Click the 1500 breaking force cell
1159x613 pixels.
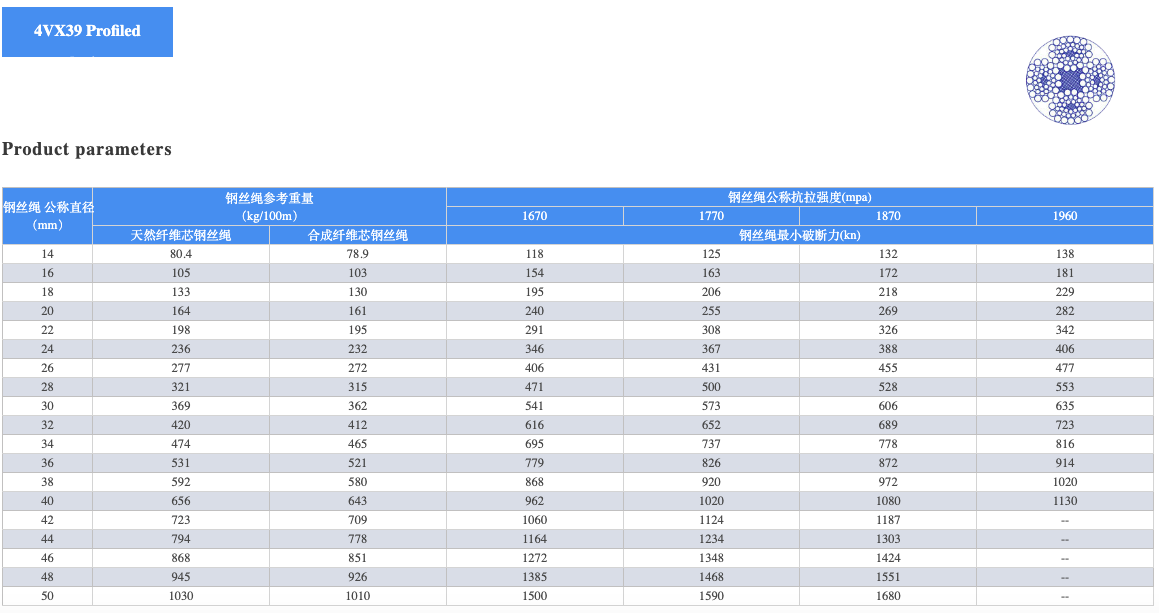click(534, 596)
